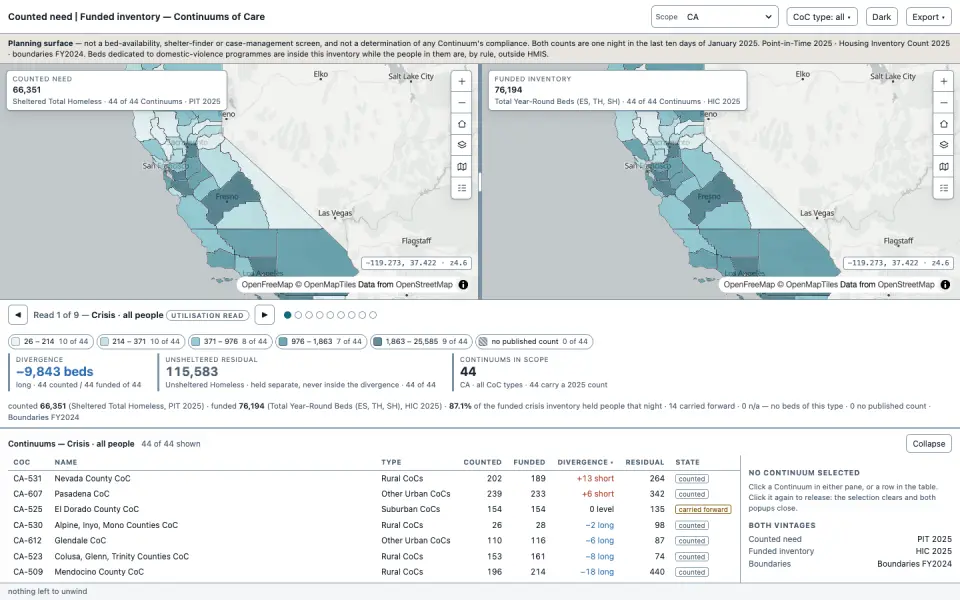Zoom in on the Funded Inventory map
Viewport: 960px width, 600px height.
[943, 81]
